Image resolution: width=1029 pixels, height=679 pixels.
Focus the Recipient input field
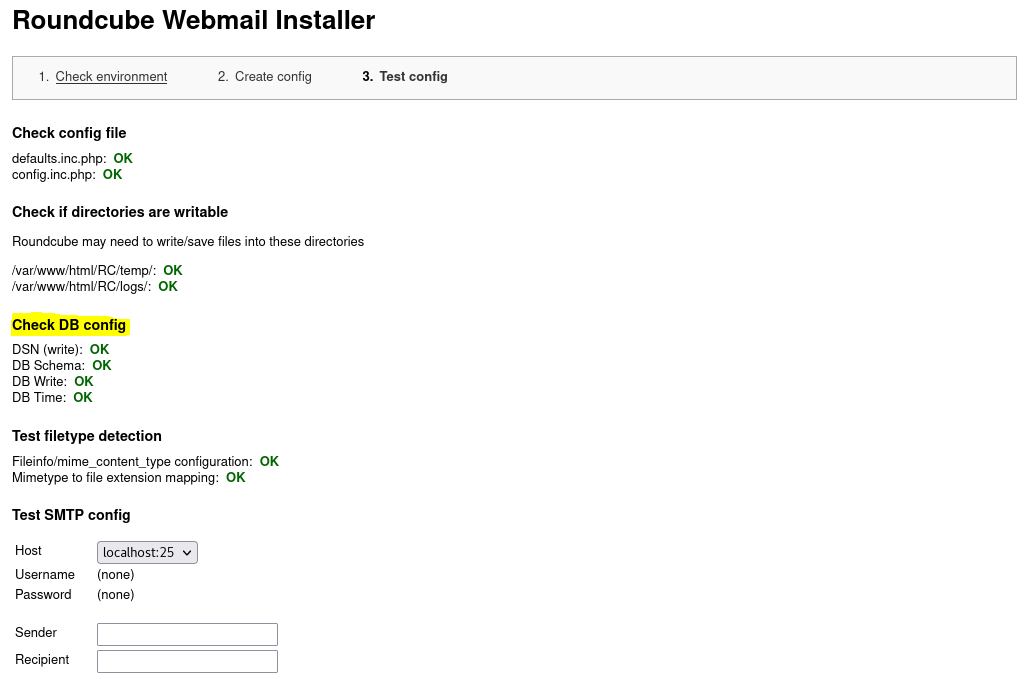tap(187, 661)
